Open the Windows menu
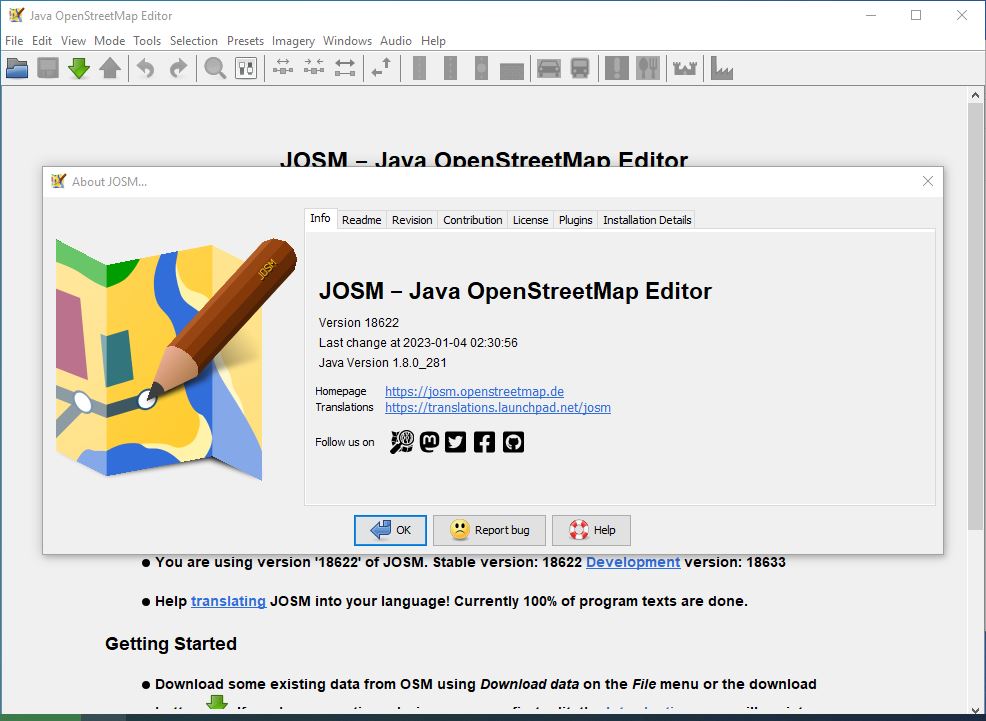The height and width of the screenshot is (721, 986). click(347, 41)
